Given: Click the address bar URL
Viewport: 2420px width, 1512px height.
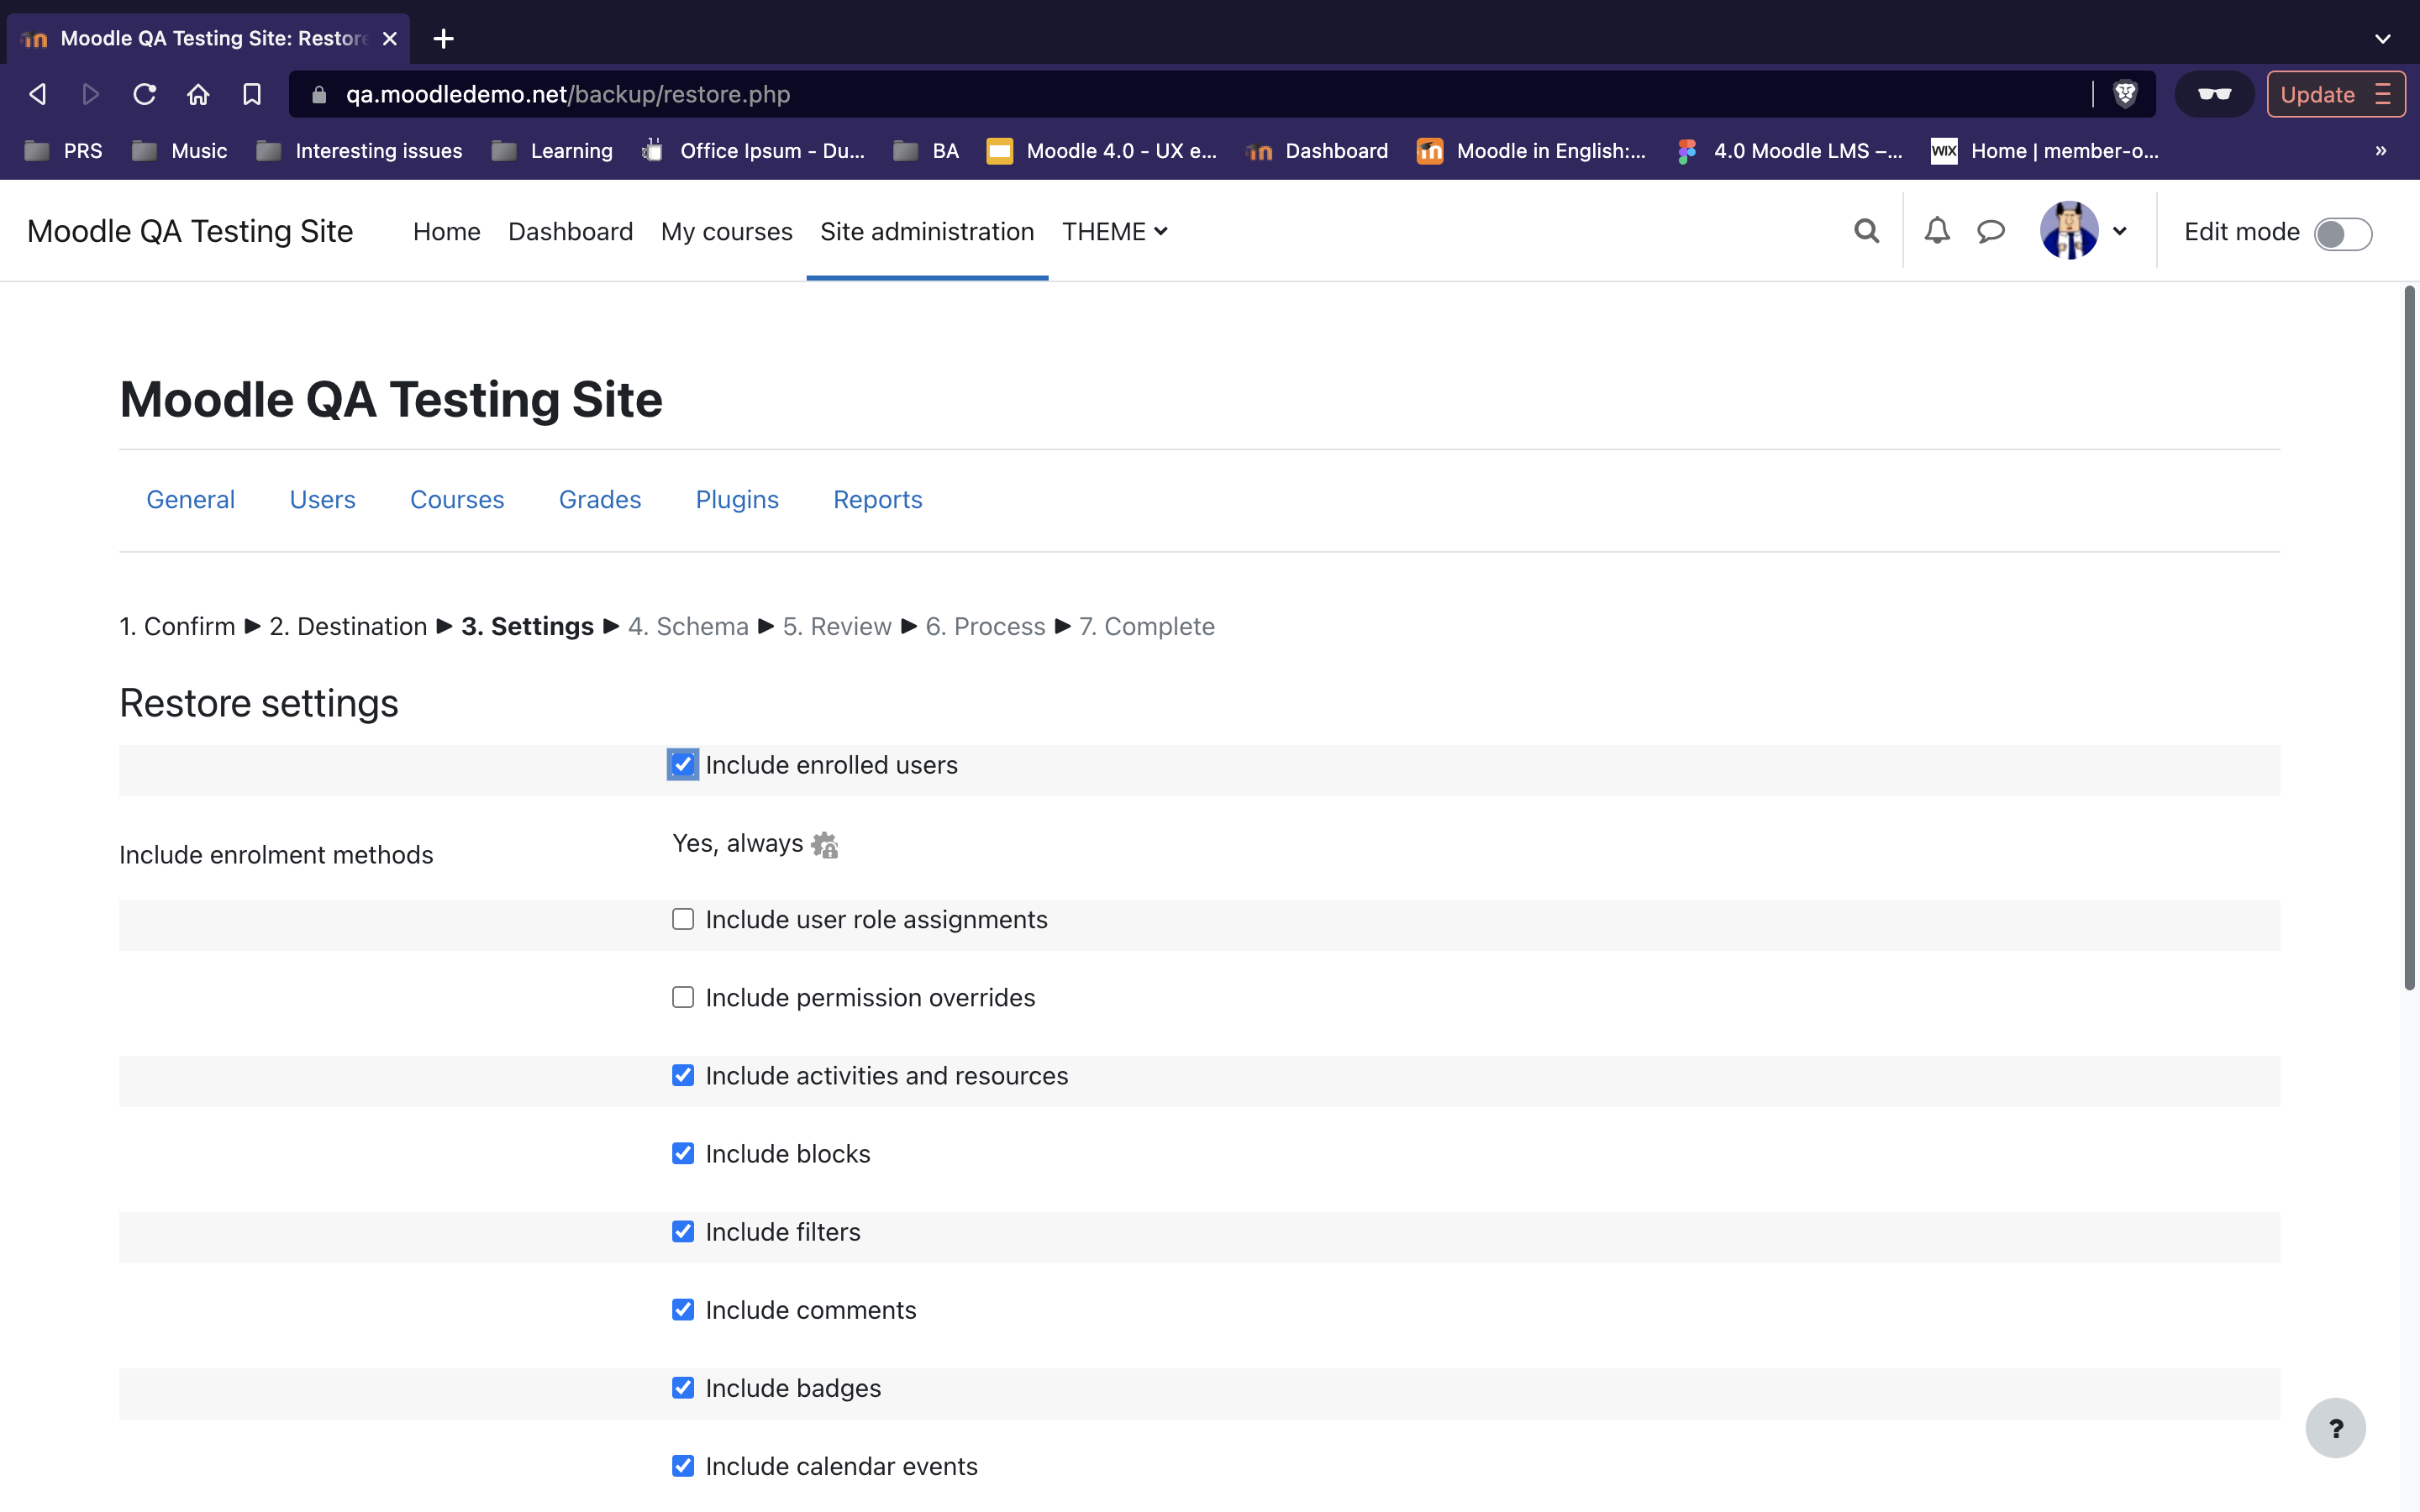Looking at the screenshot, I should 568,94.
